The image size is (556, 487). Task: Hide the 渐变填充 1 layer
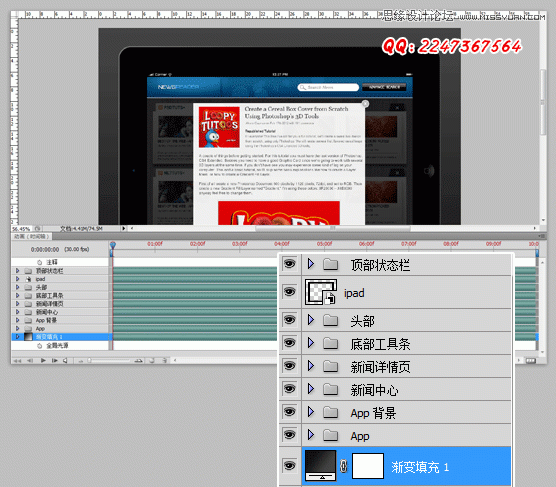pos(290,465)
